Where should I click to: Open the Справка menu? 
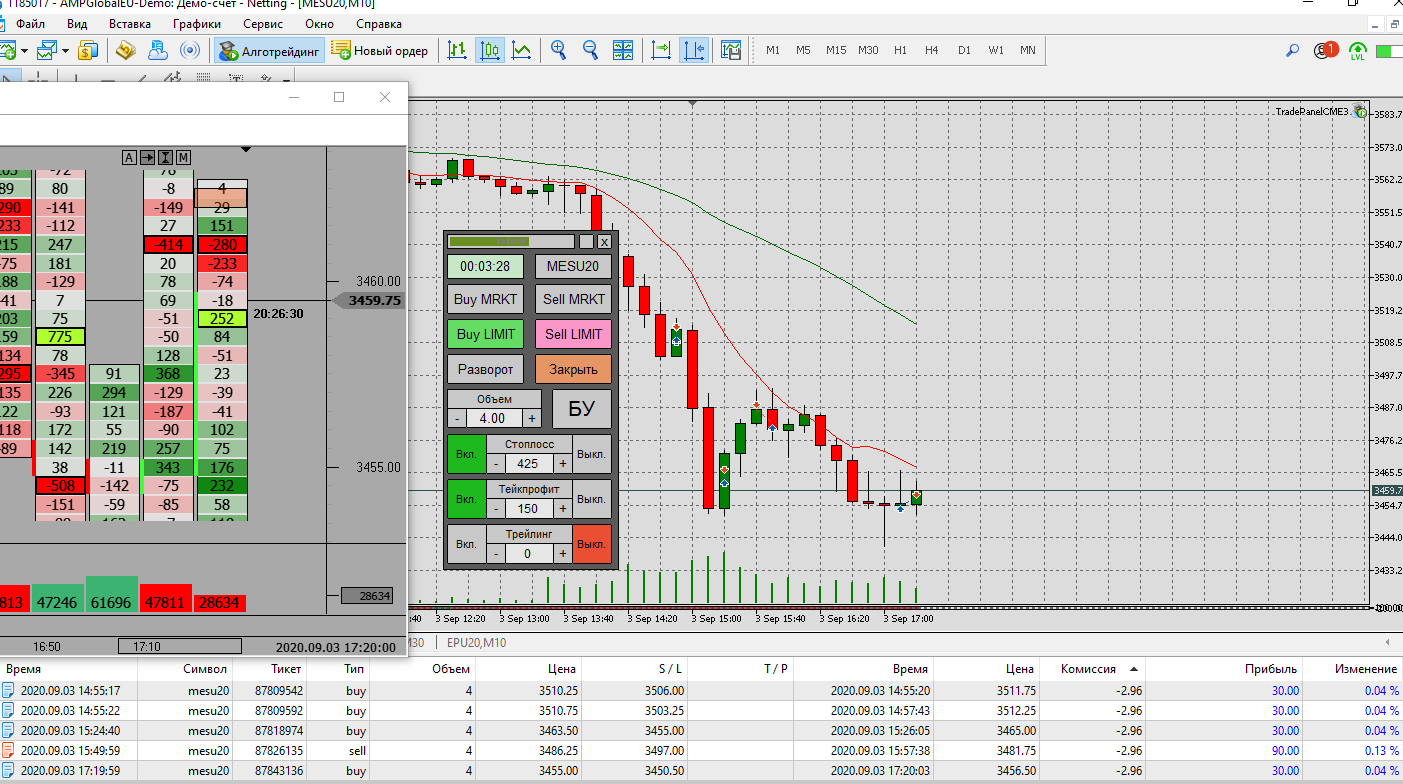pos(379,23)
